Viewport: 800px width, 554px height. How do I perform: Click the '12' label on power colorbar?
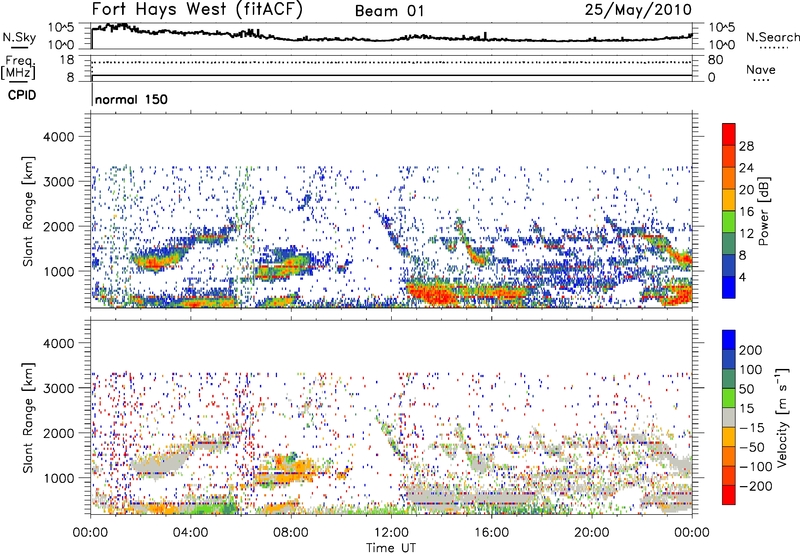pyautogui.click(x=746, y=234)
